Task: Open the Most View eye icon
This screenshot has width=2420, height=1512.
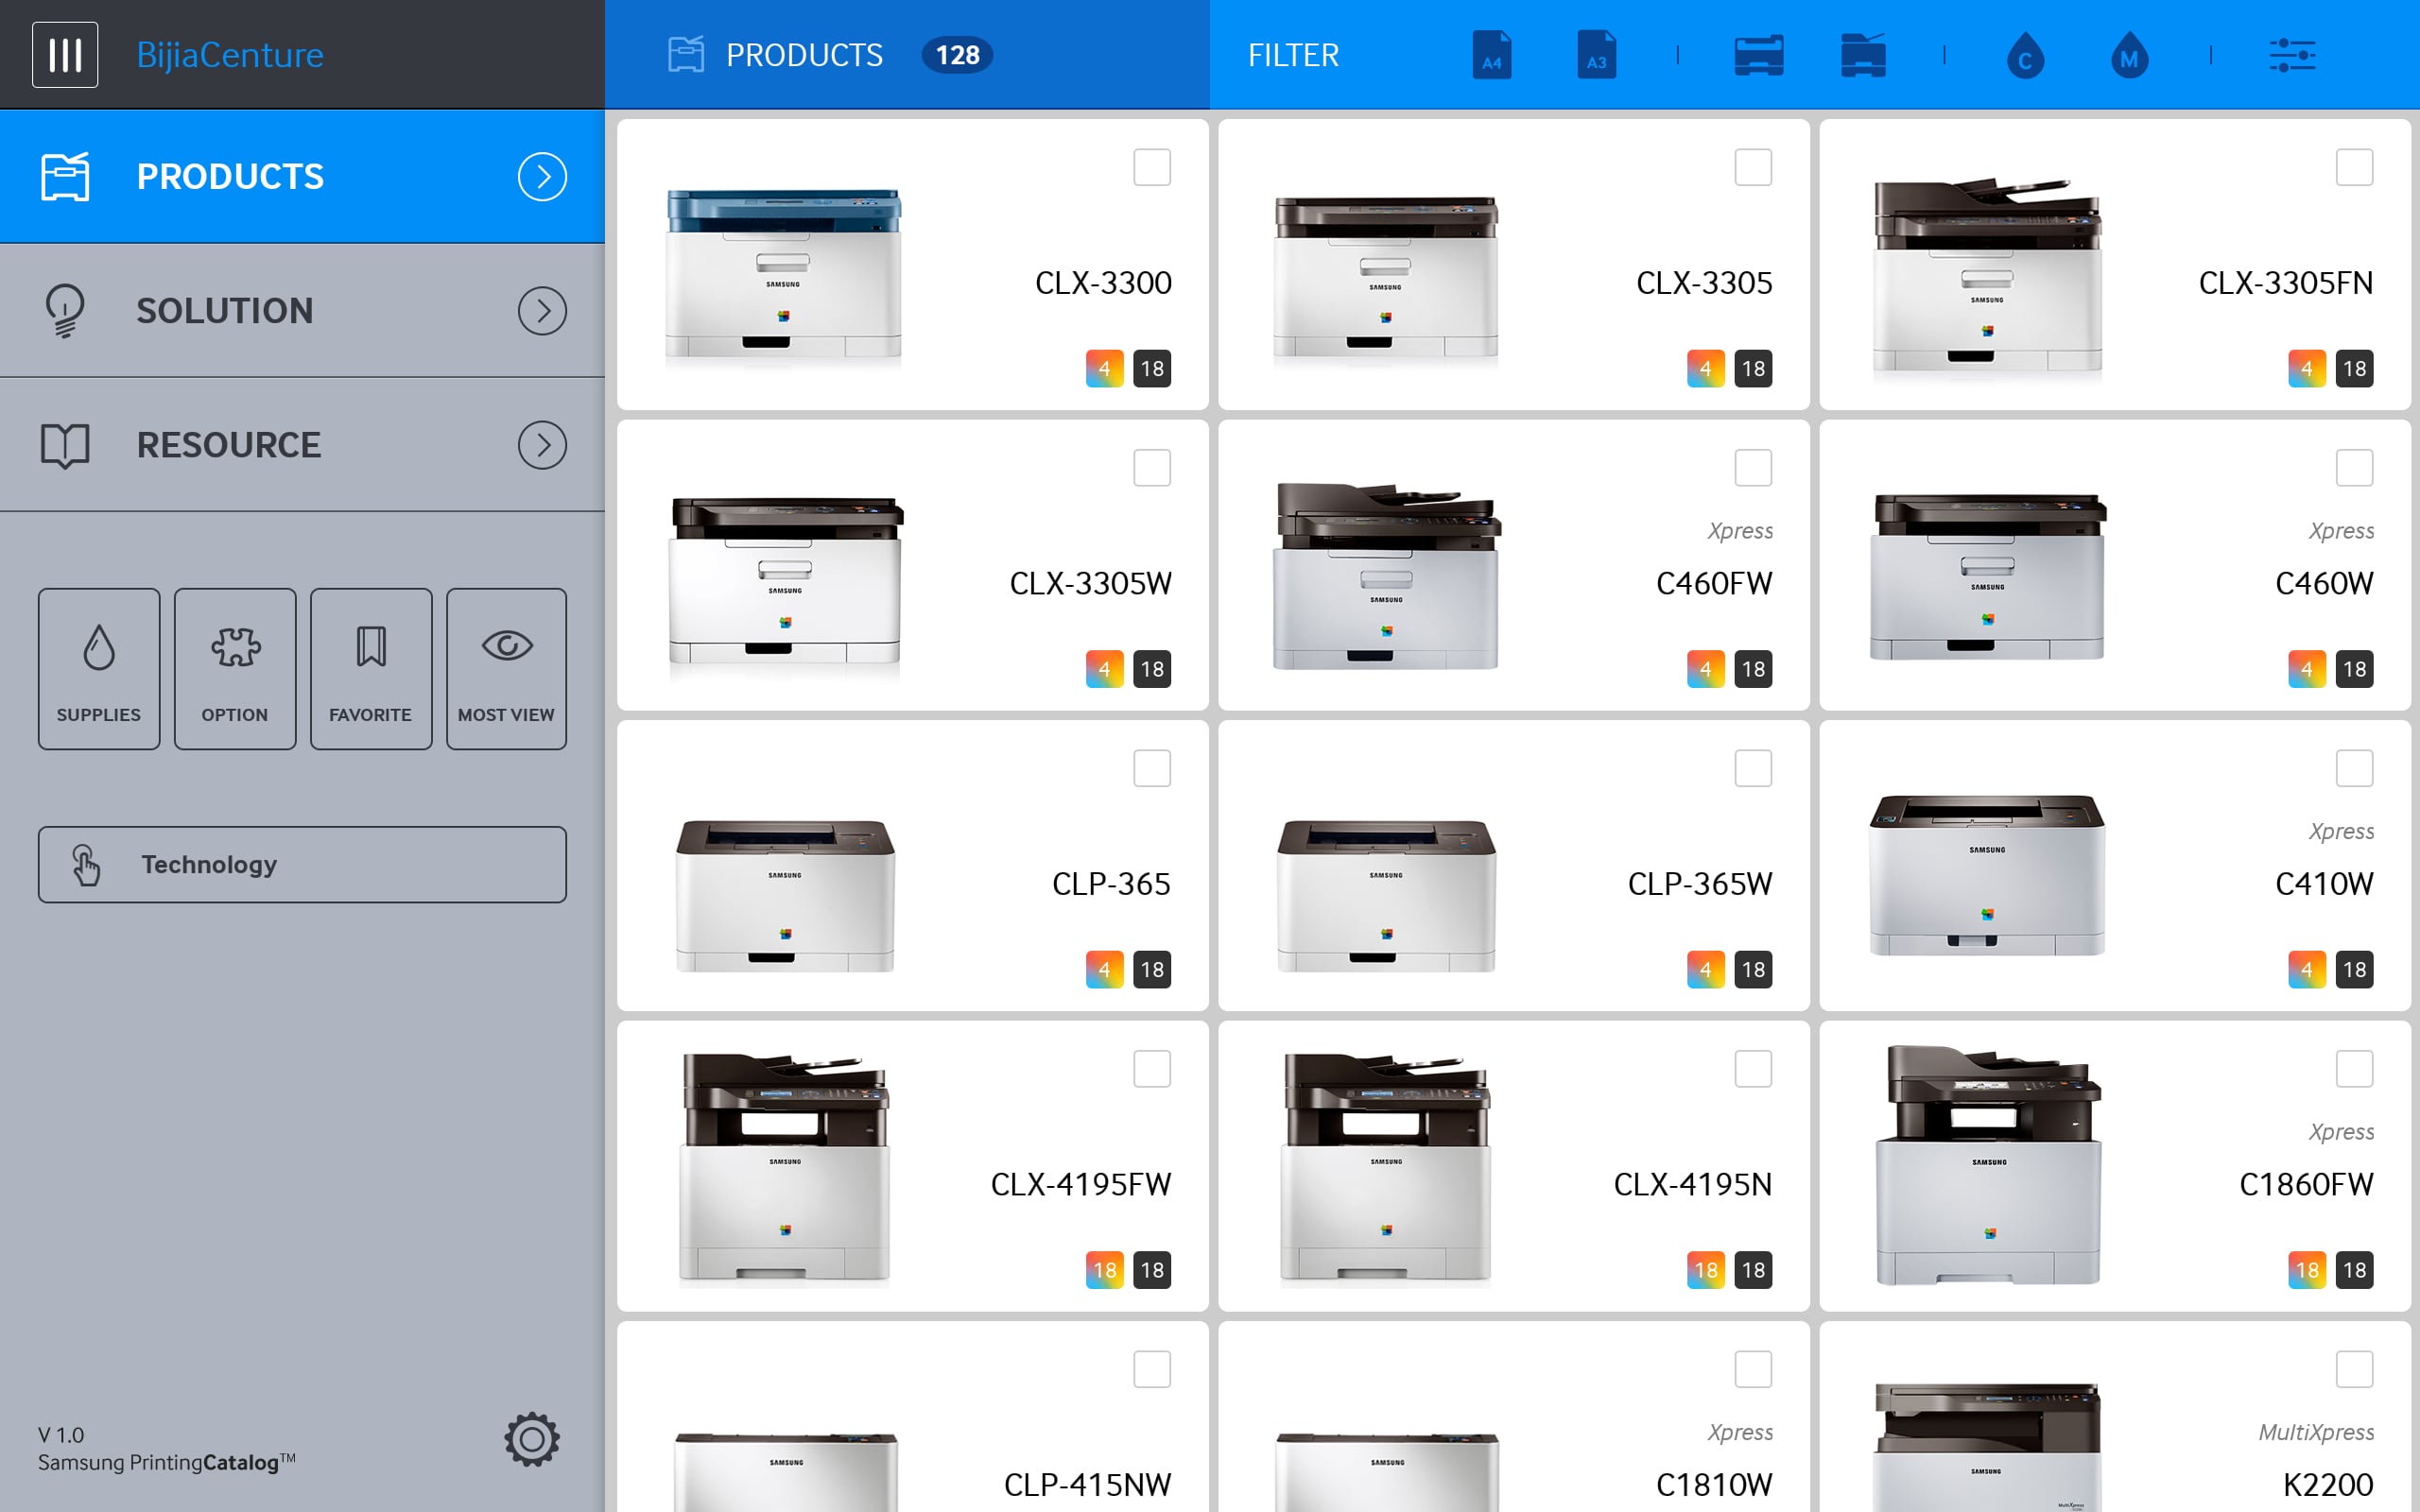Action: click(x=506, y=669)
